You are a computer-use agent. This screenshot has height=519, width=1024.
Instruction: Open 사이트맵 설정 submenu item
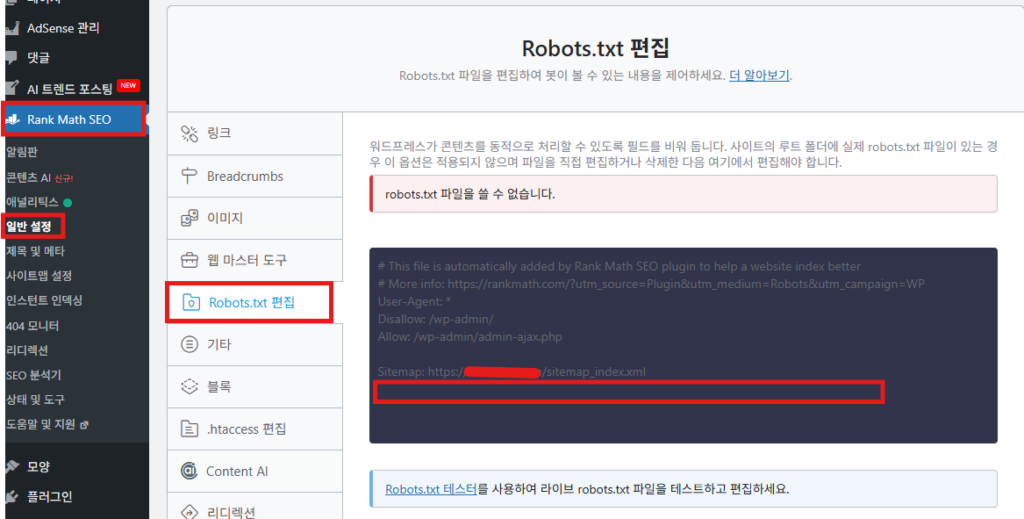pyautogui.click(x=39, y=276)
